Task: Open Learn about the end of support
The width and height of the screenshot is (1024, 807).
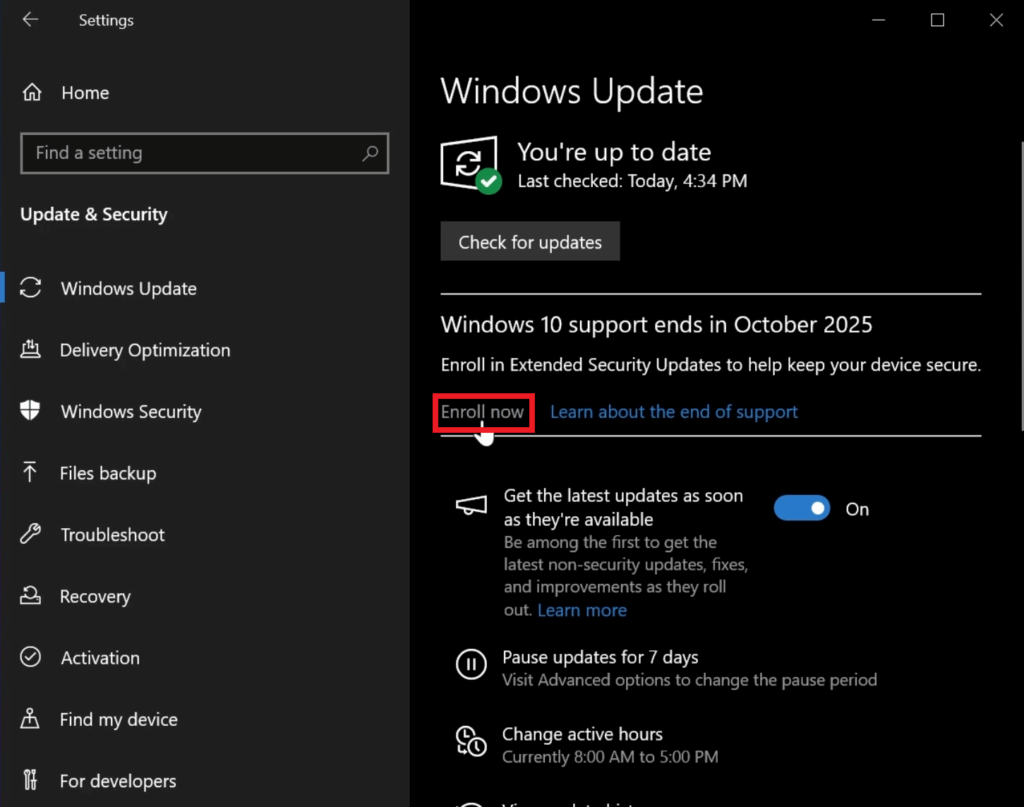Action: pos(674,412)
